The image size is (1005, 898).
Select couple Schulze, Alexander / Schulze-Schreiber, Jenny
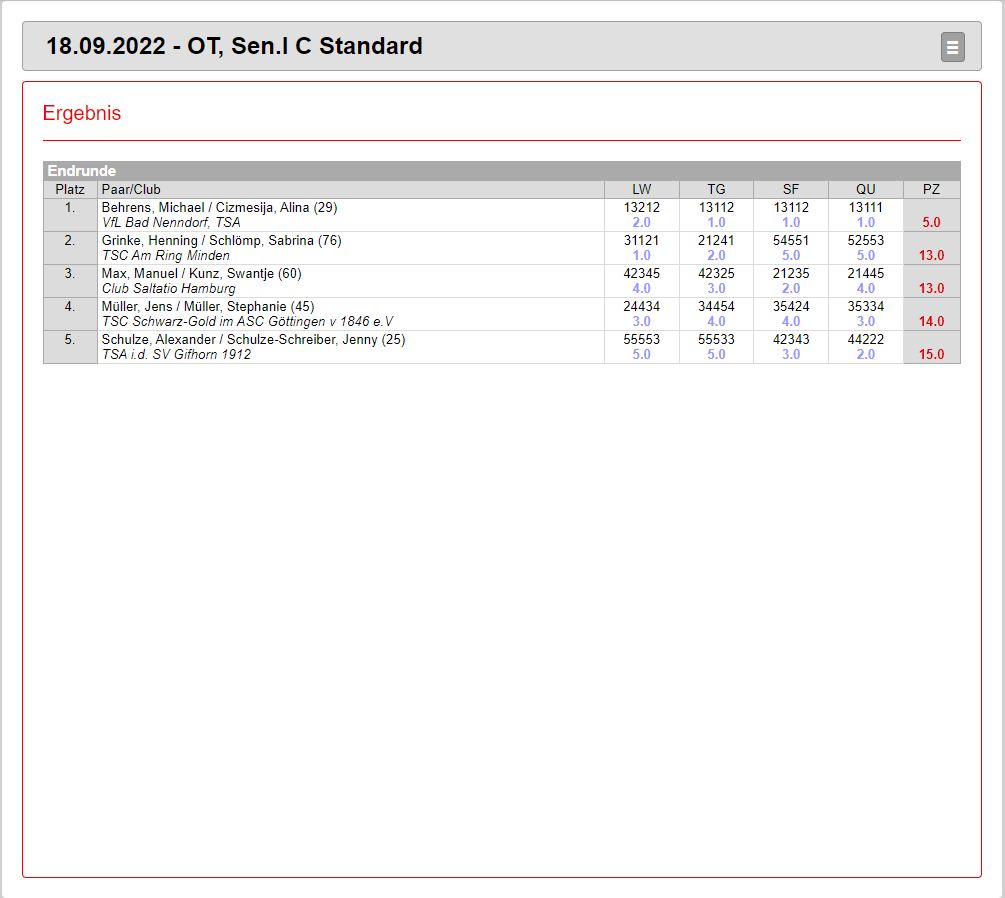[253, 339]
